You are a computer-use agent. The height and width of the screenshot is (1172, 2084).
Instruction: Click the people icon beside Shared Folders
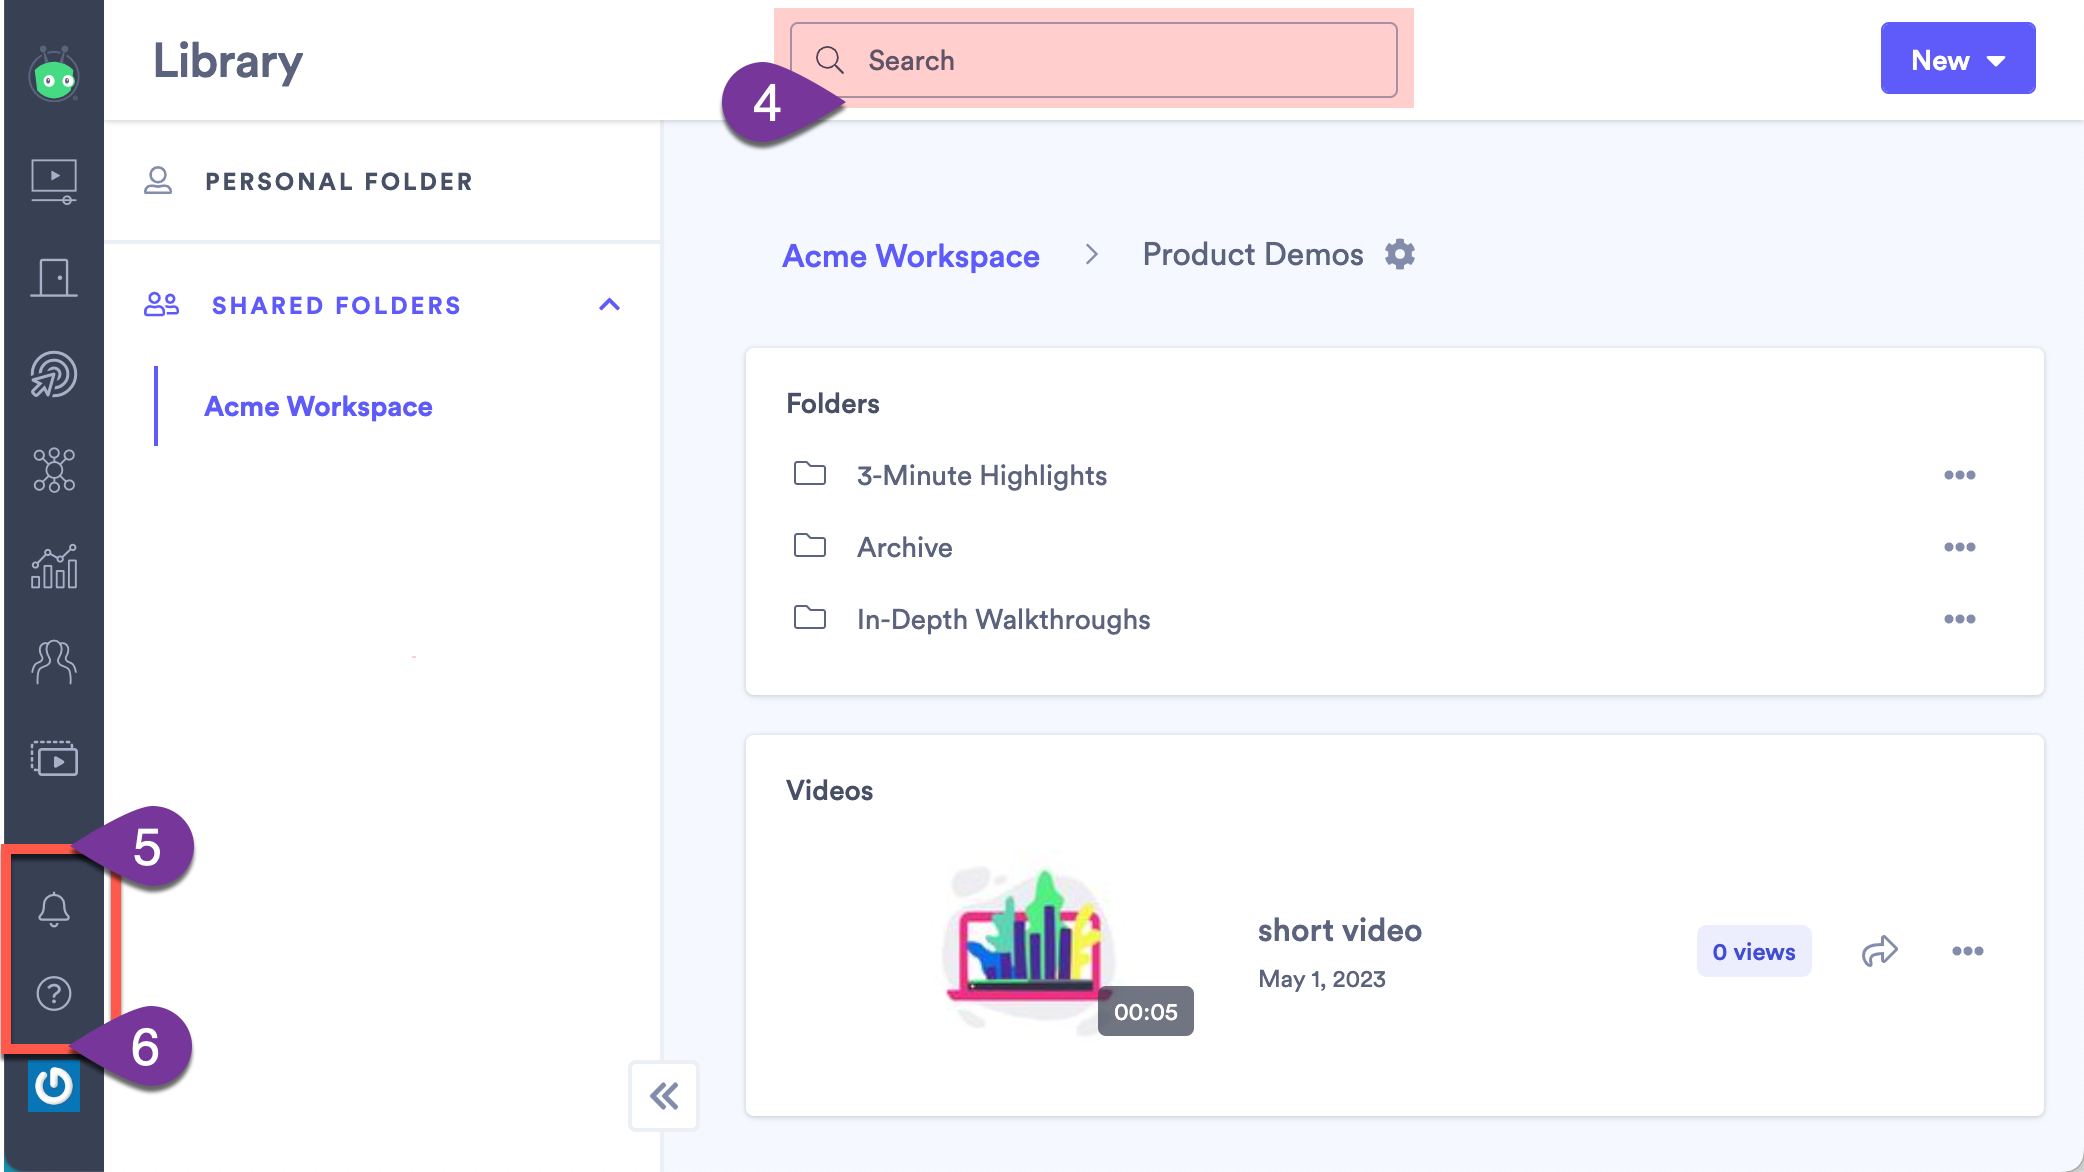tap(161, 304)
